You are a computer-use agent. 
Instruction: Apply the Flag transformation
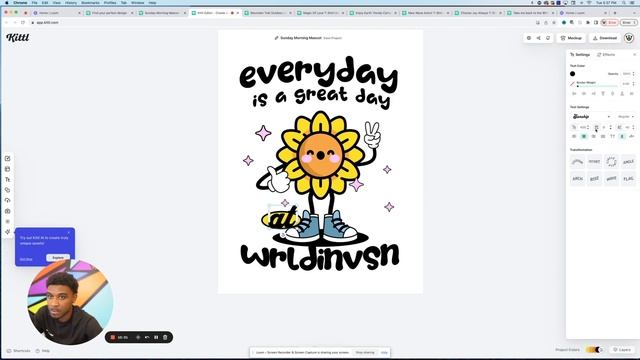pos(628,179)
